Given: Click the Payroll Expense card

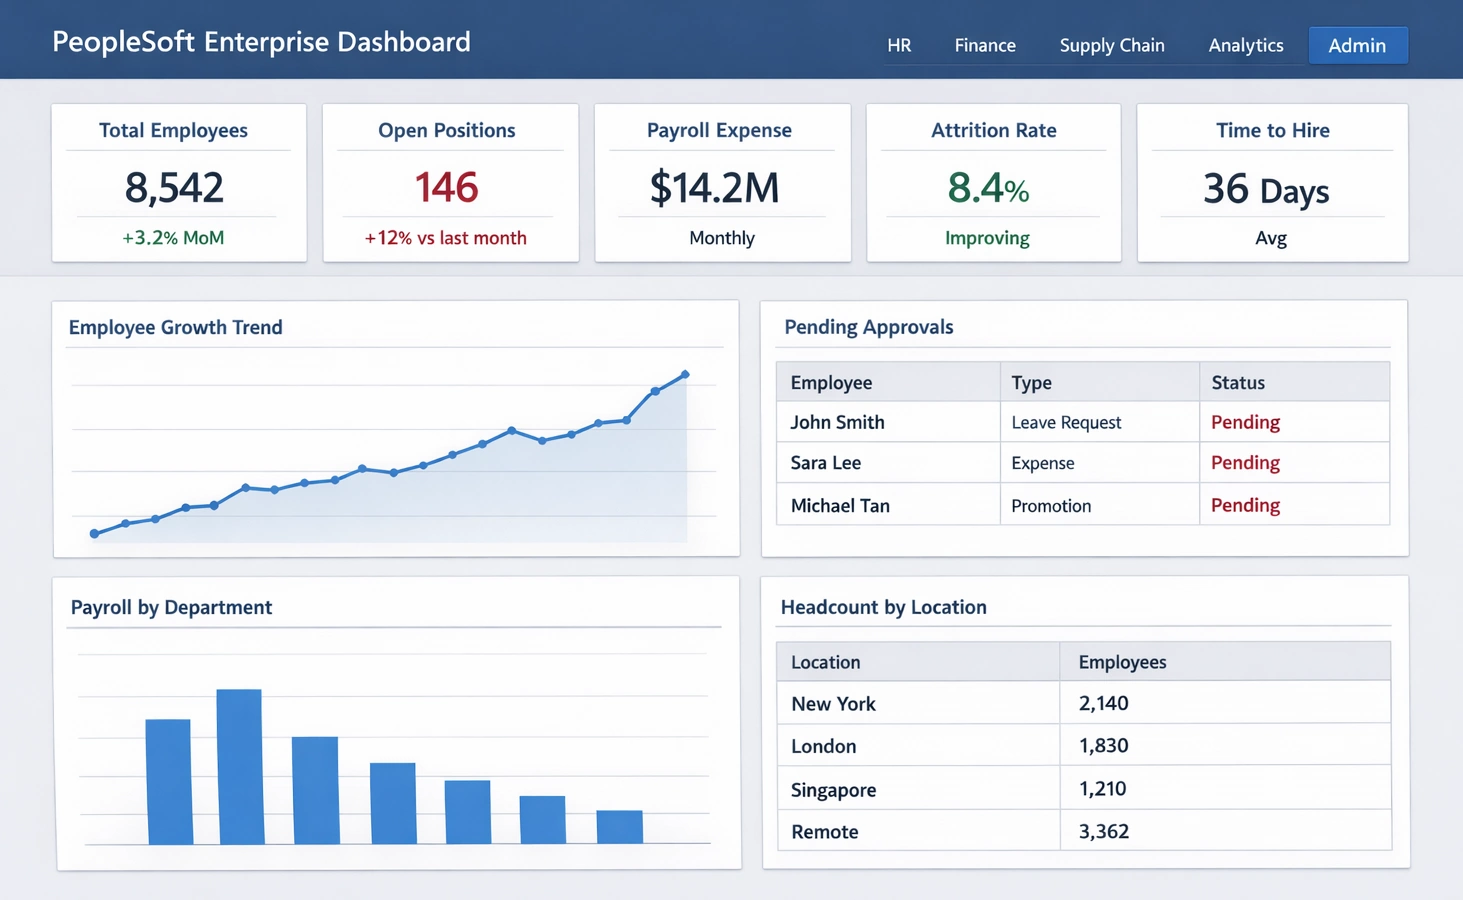Looking at the screenshot, I should [721, 183].
